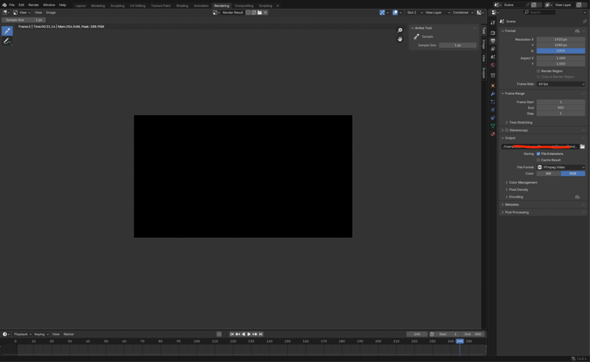590x362 pixels.
Task: Toggle the Render Region checkbox
Action: coord(538,71)
